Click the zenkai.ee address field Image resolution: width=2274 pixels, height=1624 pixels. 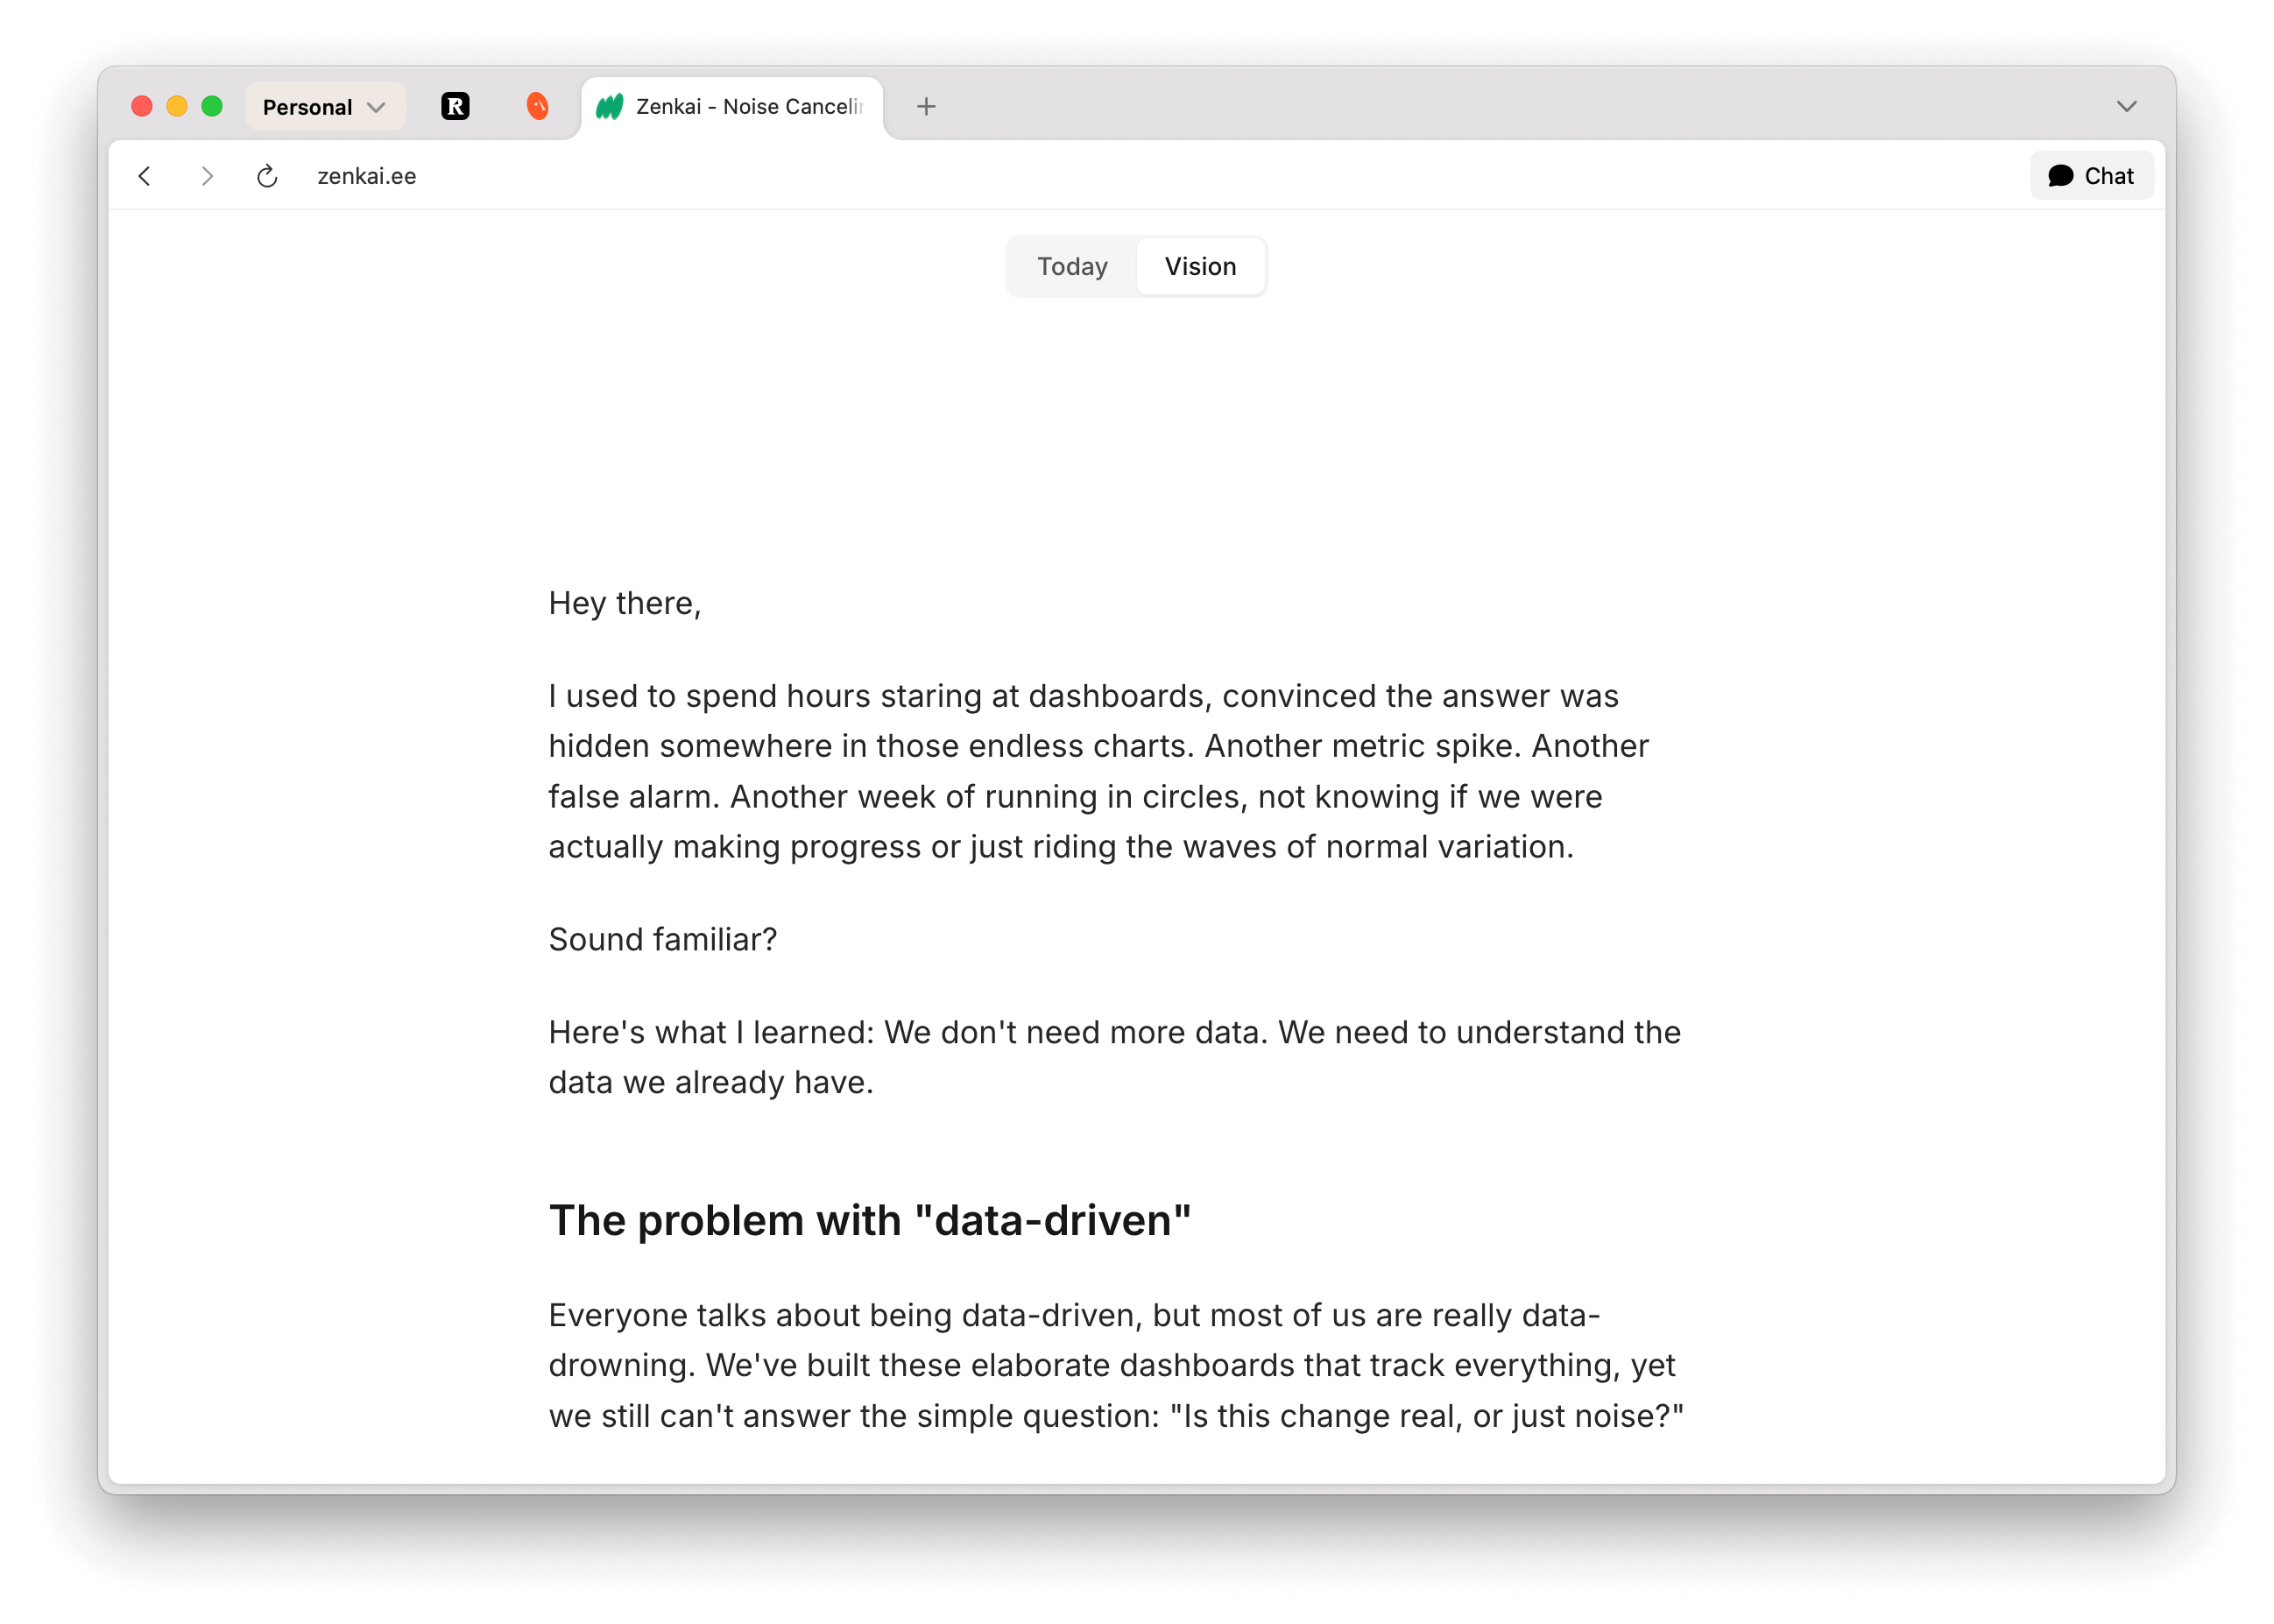367,176
